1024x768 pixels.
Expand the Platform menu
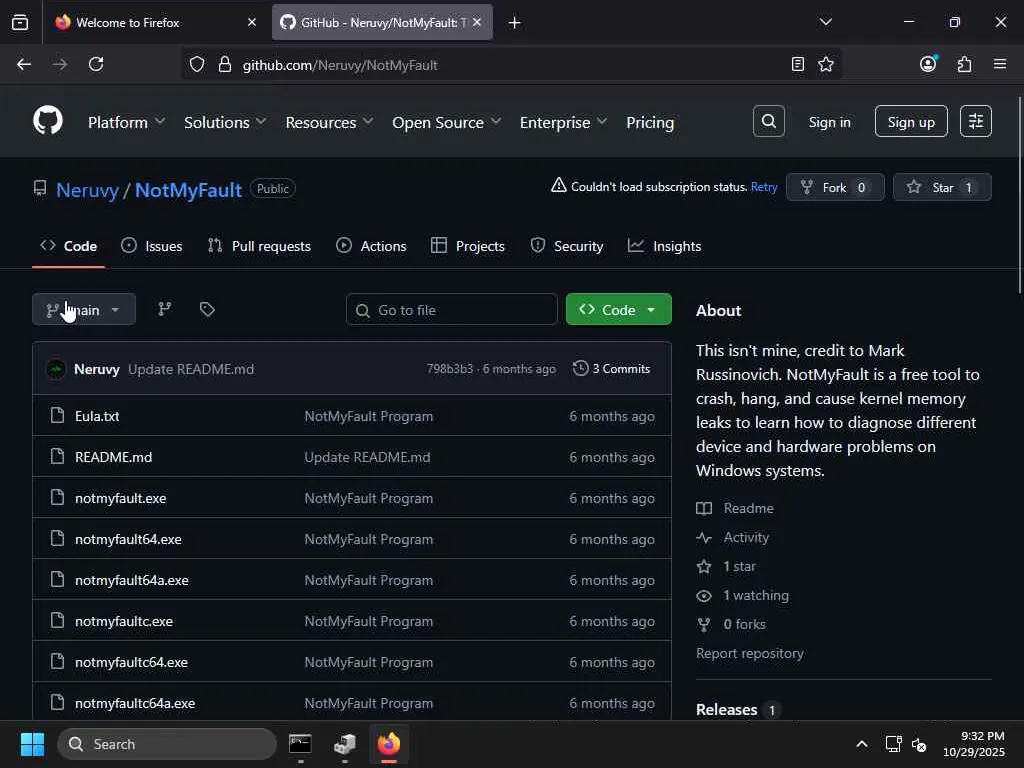coord(127,122)
